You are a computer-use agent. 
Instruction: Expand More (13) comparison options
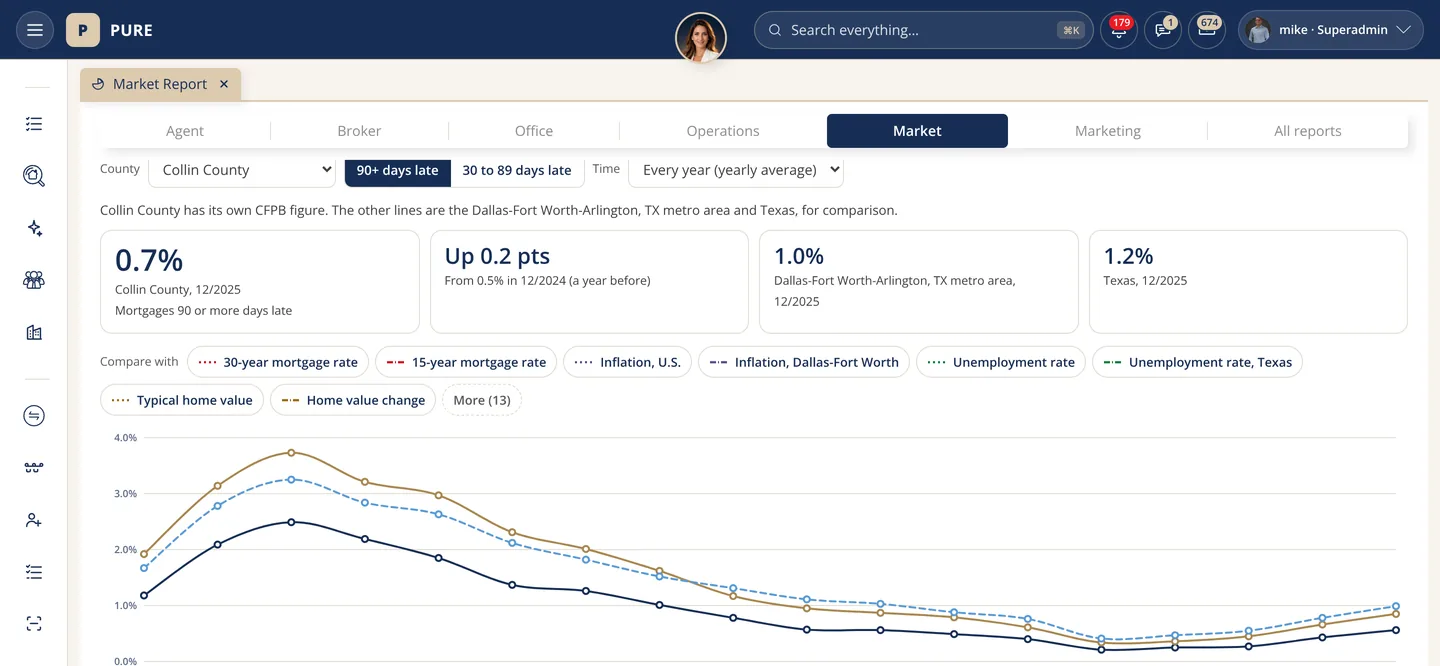(481, 400)
